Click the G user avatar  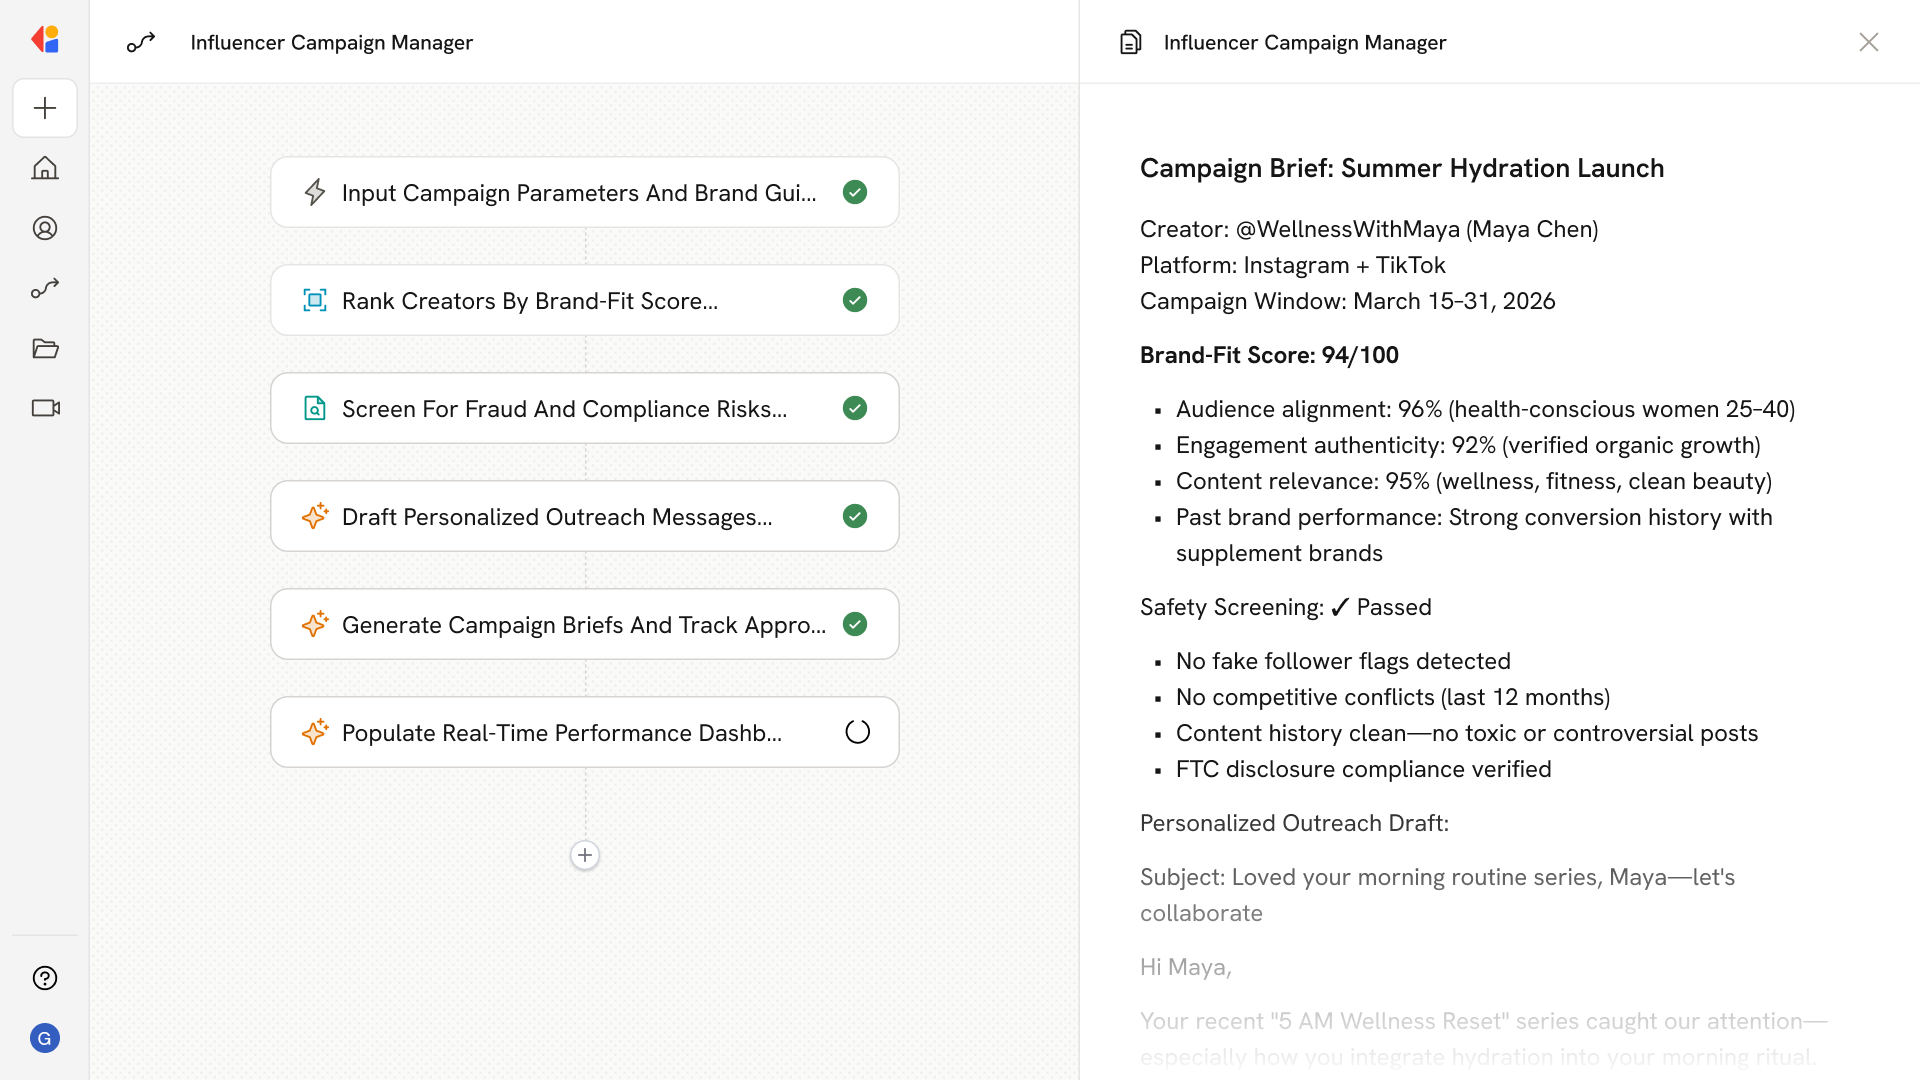[x=45, y=1038]
